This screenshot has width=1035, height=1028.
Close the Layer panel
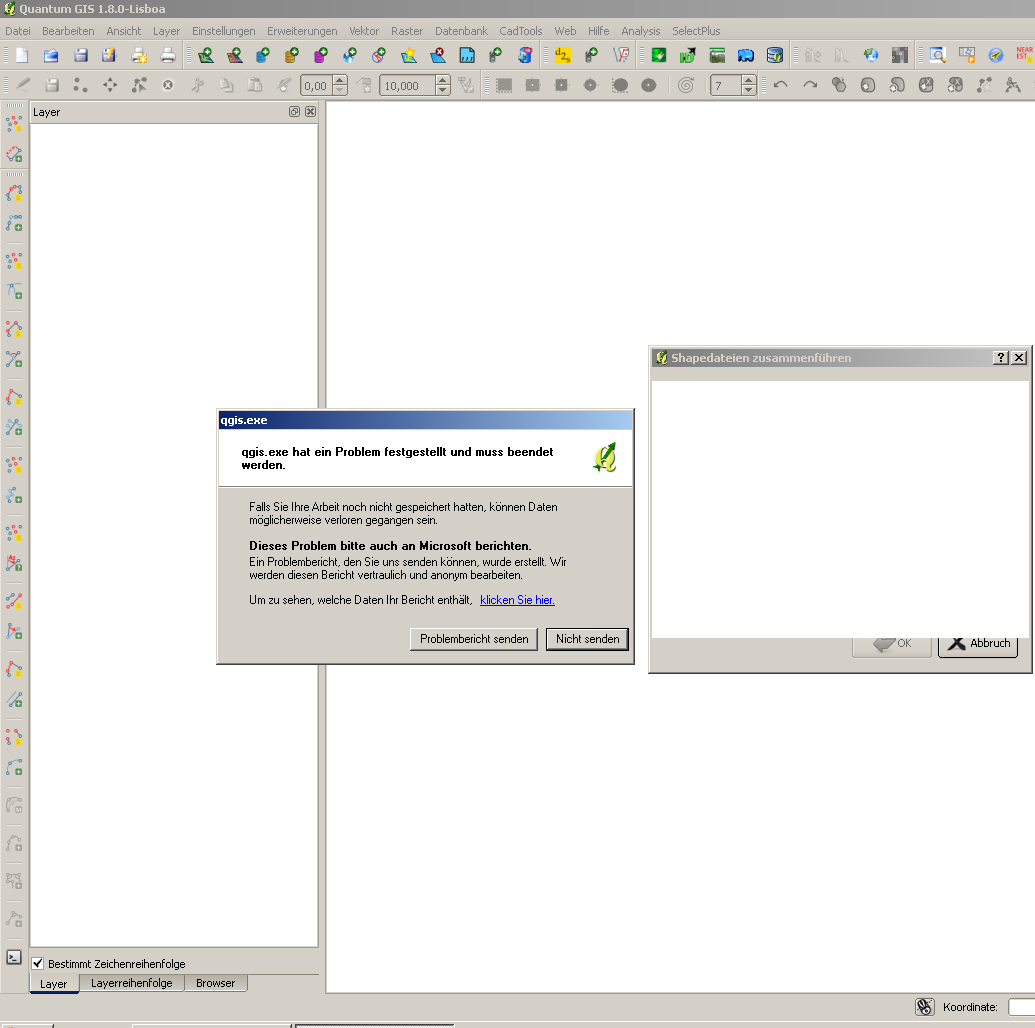[x=310, y=112]
